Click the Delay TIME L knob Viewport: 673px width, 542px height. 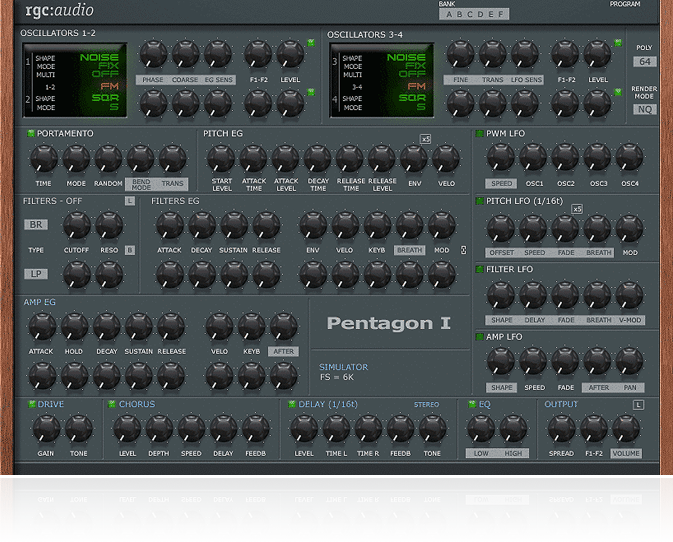[336, 428]
